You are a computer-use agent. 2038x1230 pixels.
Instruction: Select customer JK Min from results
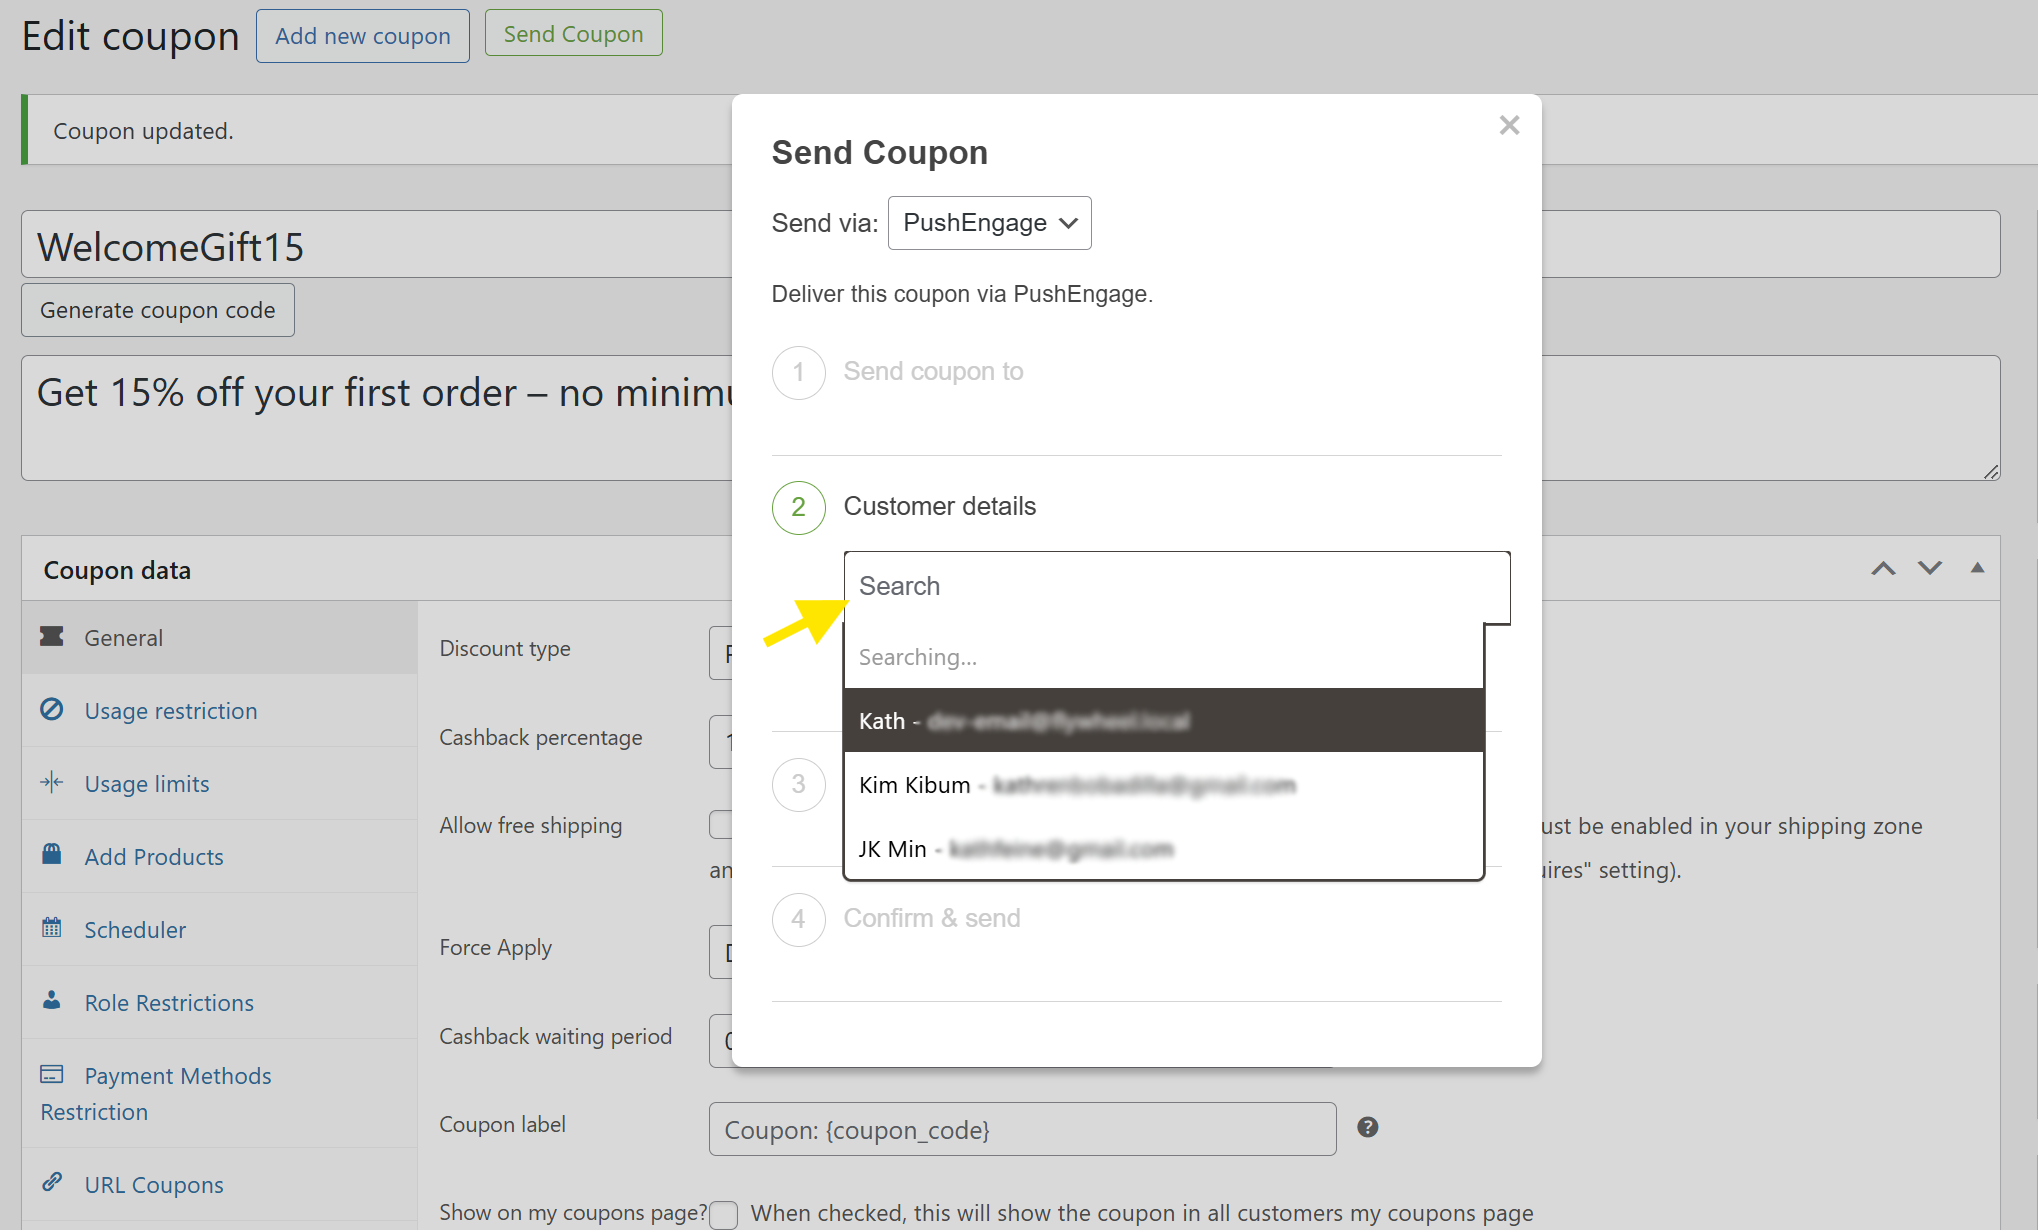[x=1163, y=848]
